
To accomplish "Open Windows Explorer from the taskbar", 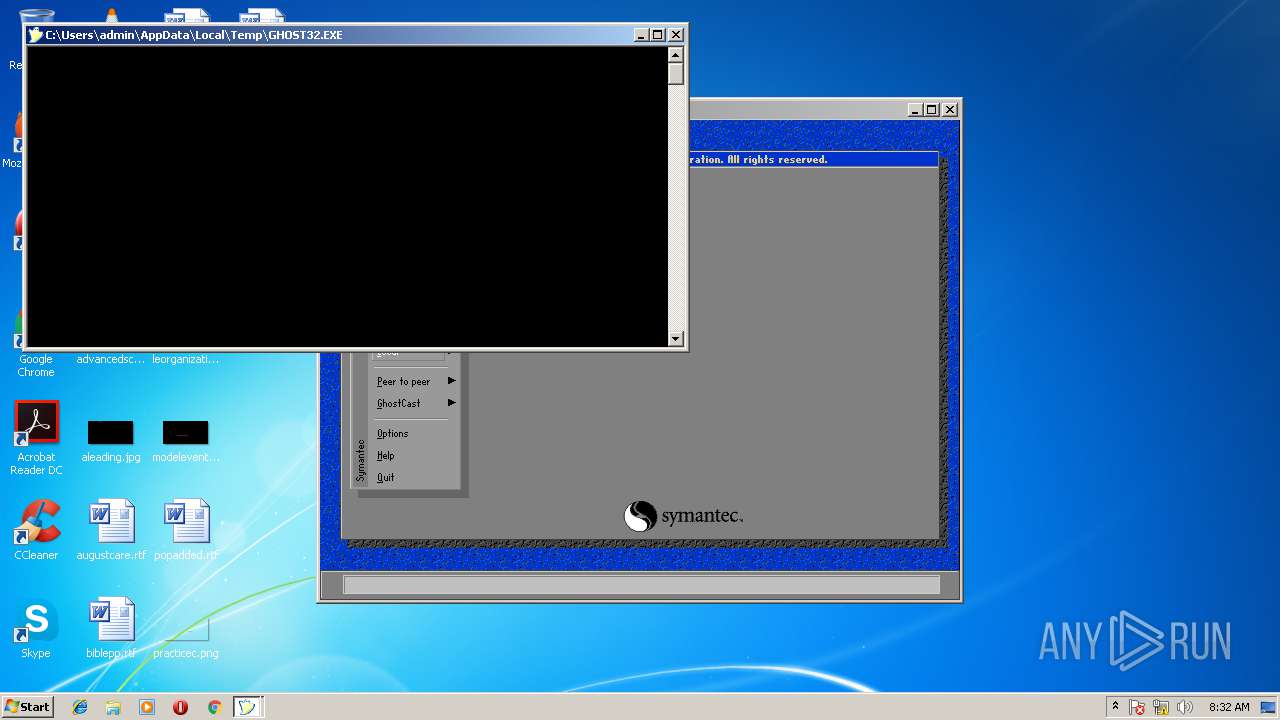I will tap(113, 707).
